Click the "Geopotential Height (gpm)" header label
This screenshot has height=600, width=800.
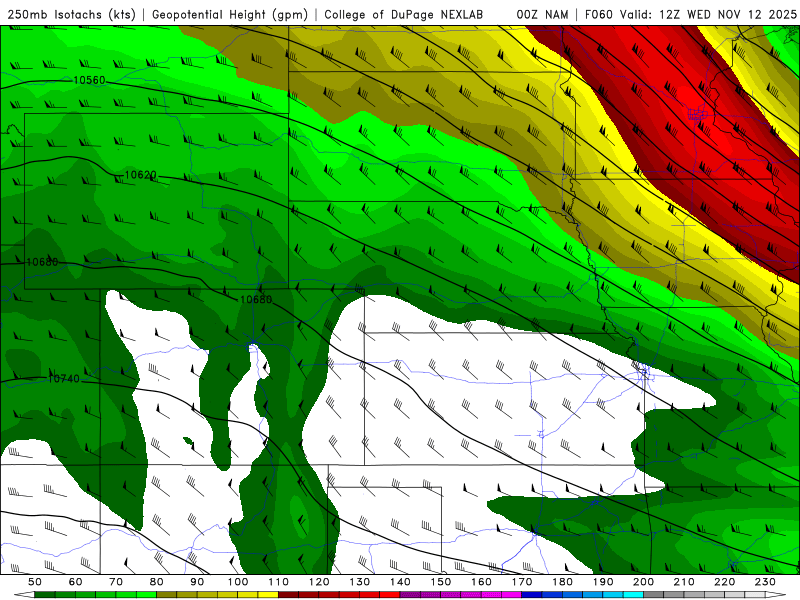(230, 15)
